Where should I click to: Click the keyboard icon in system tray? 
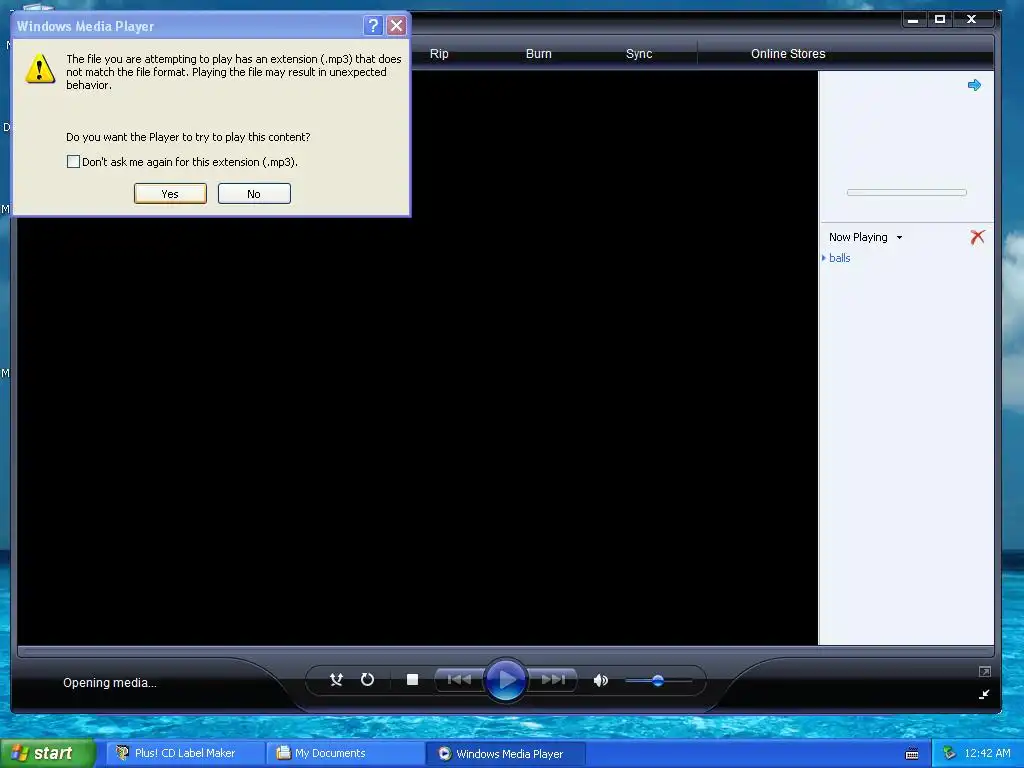click(912, 754)
